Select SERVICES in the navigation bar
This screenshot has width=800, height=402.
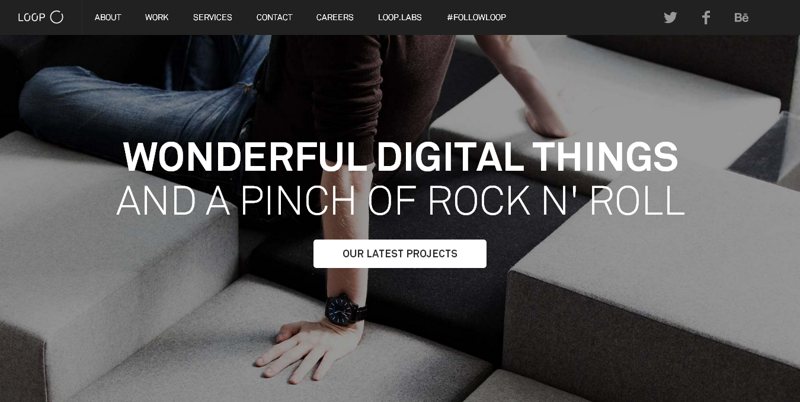tap(212, 17)
